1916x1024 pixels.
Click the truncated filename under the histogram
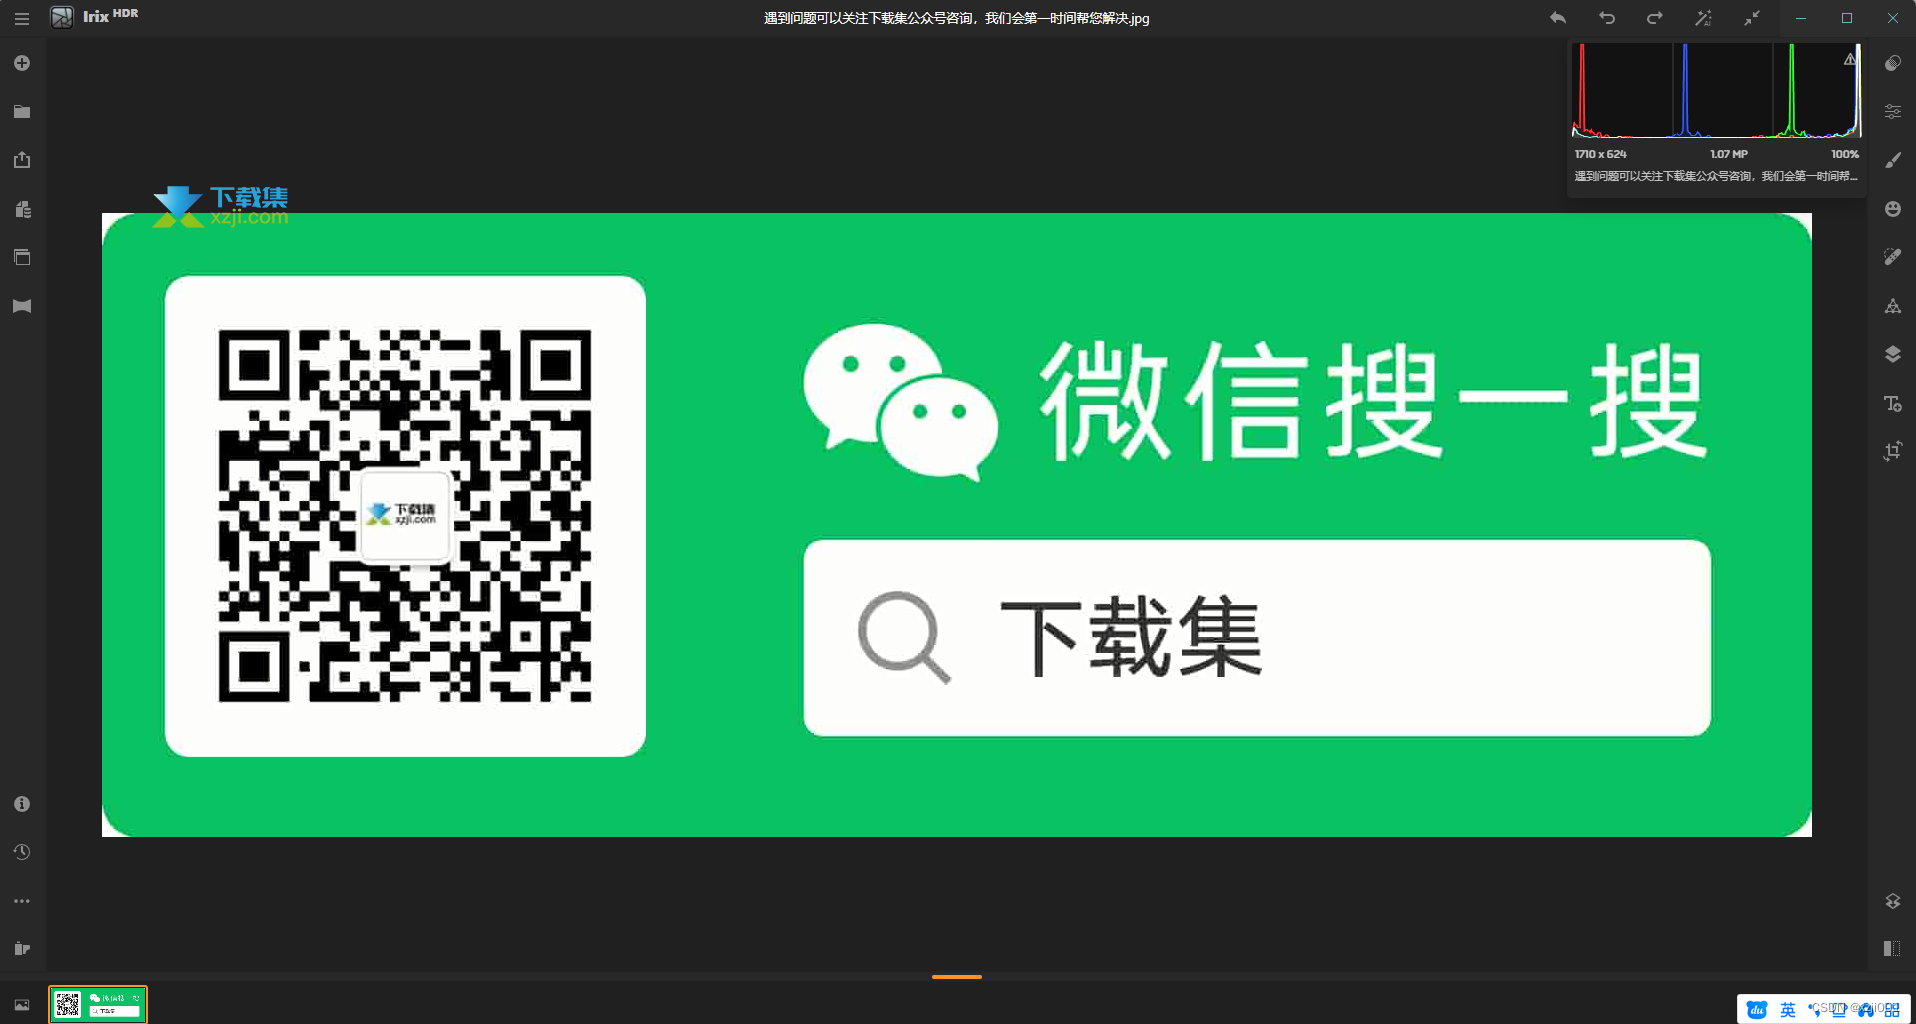pyautogui.click(x=1716, y=176)
